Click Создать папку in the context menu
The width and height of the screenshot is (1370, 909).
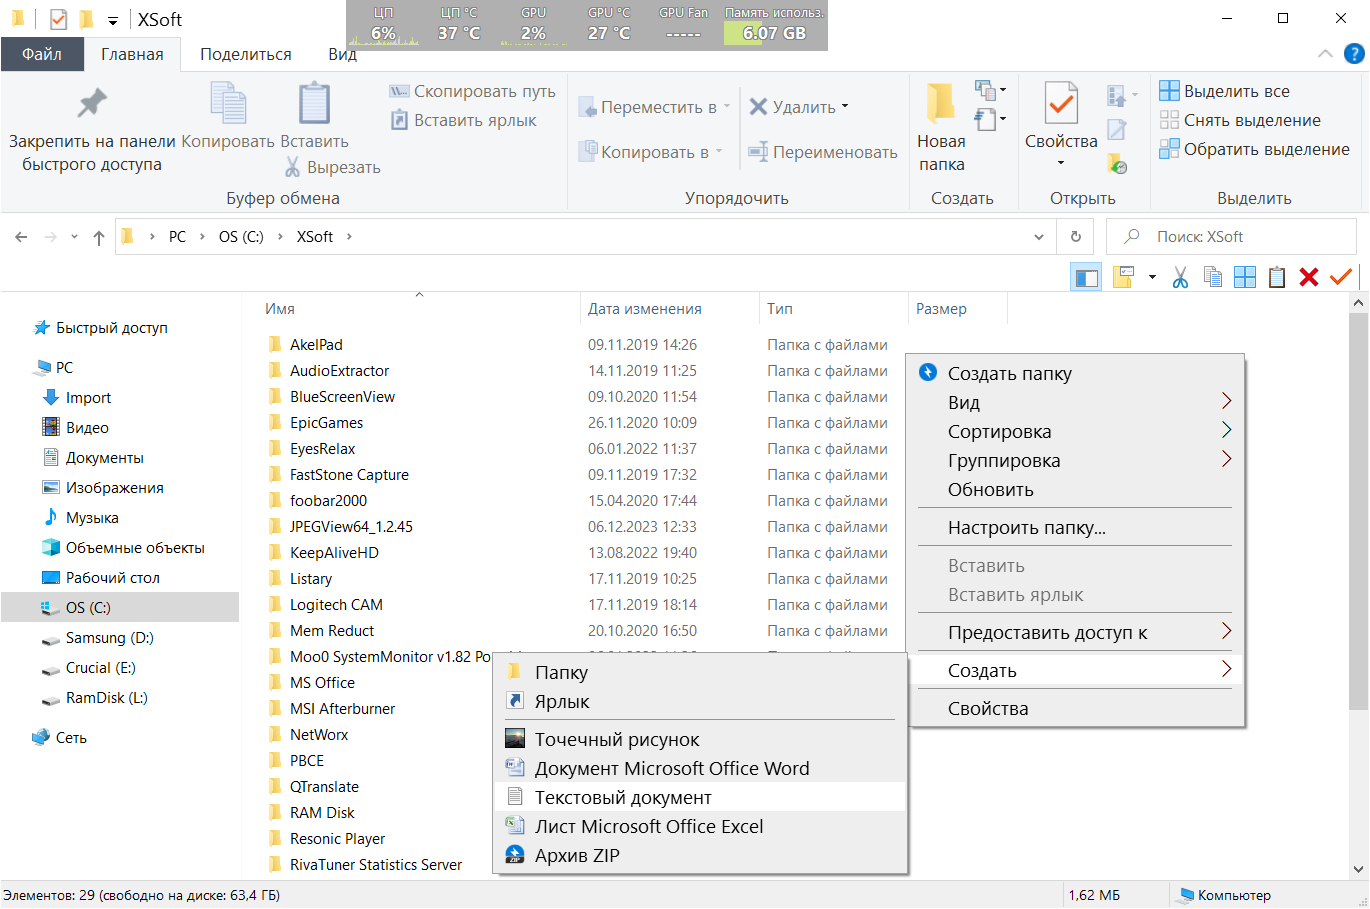1075,373
